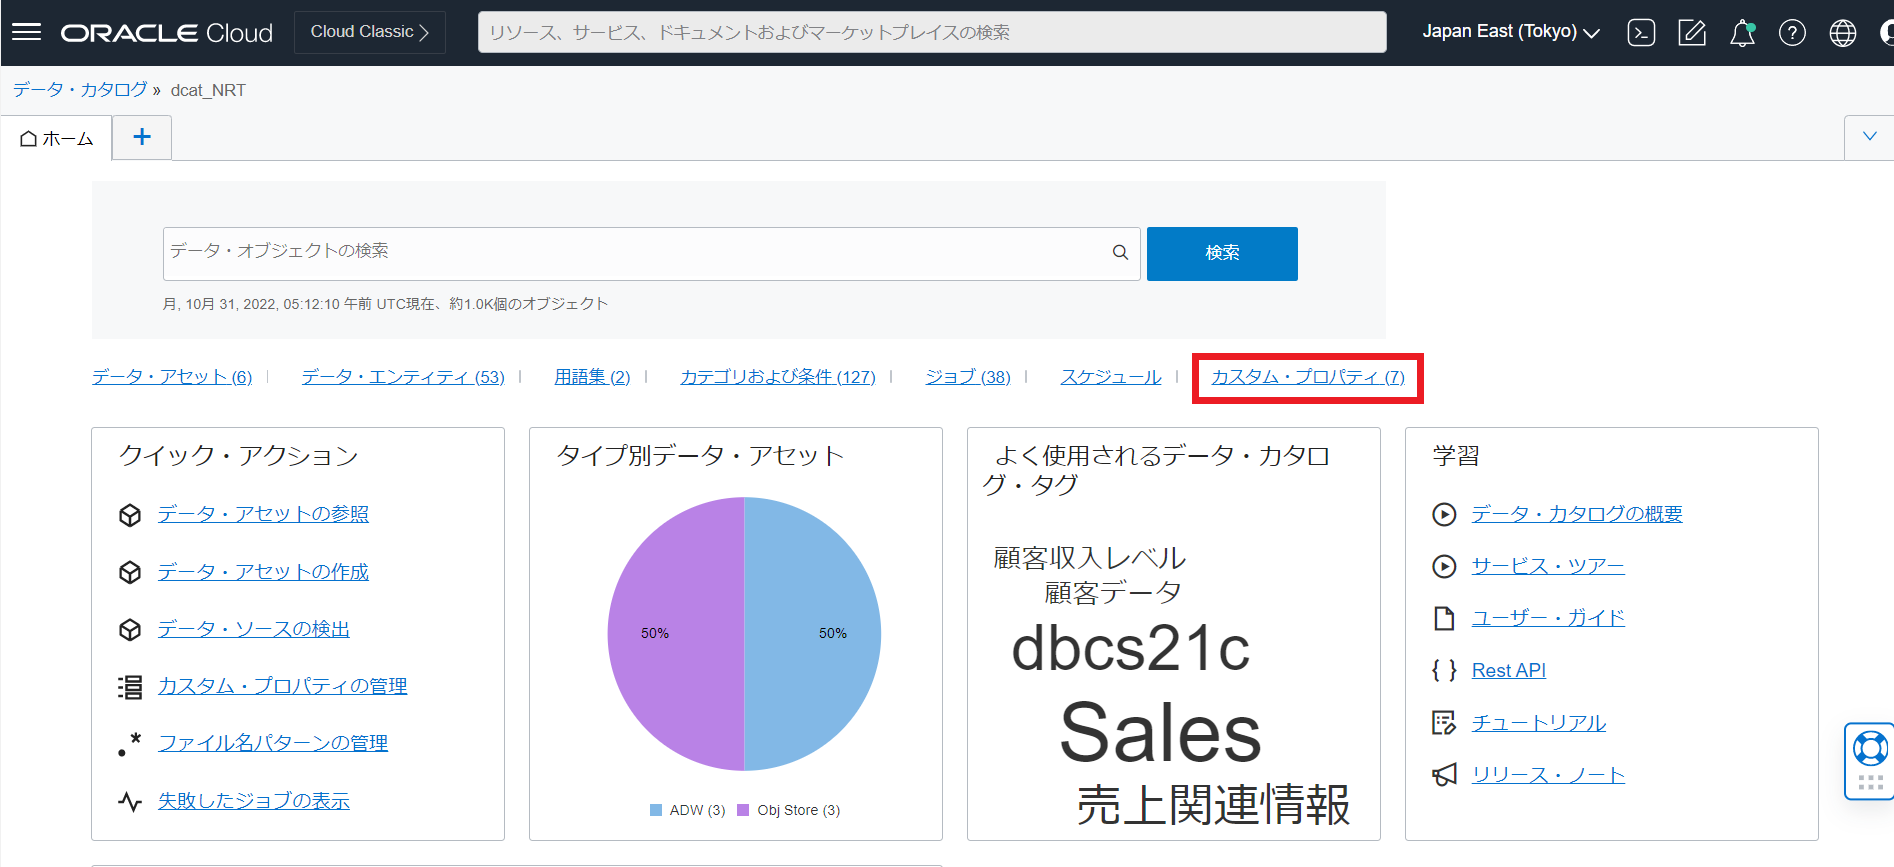Viewport: 1894px width, 867px height.
Task: Open the カスタム・プロパティ (7) link
Action: pyautogui.click(x=1307, y=377)
